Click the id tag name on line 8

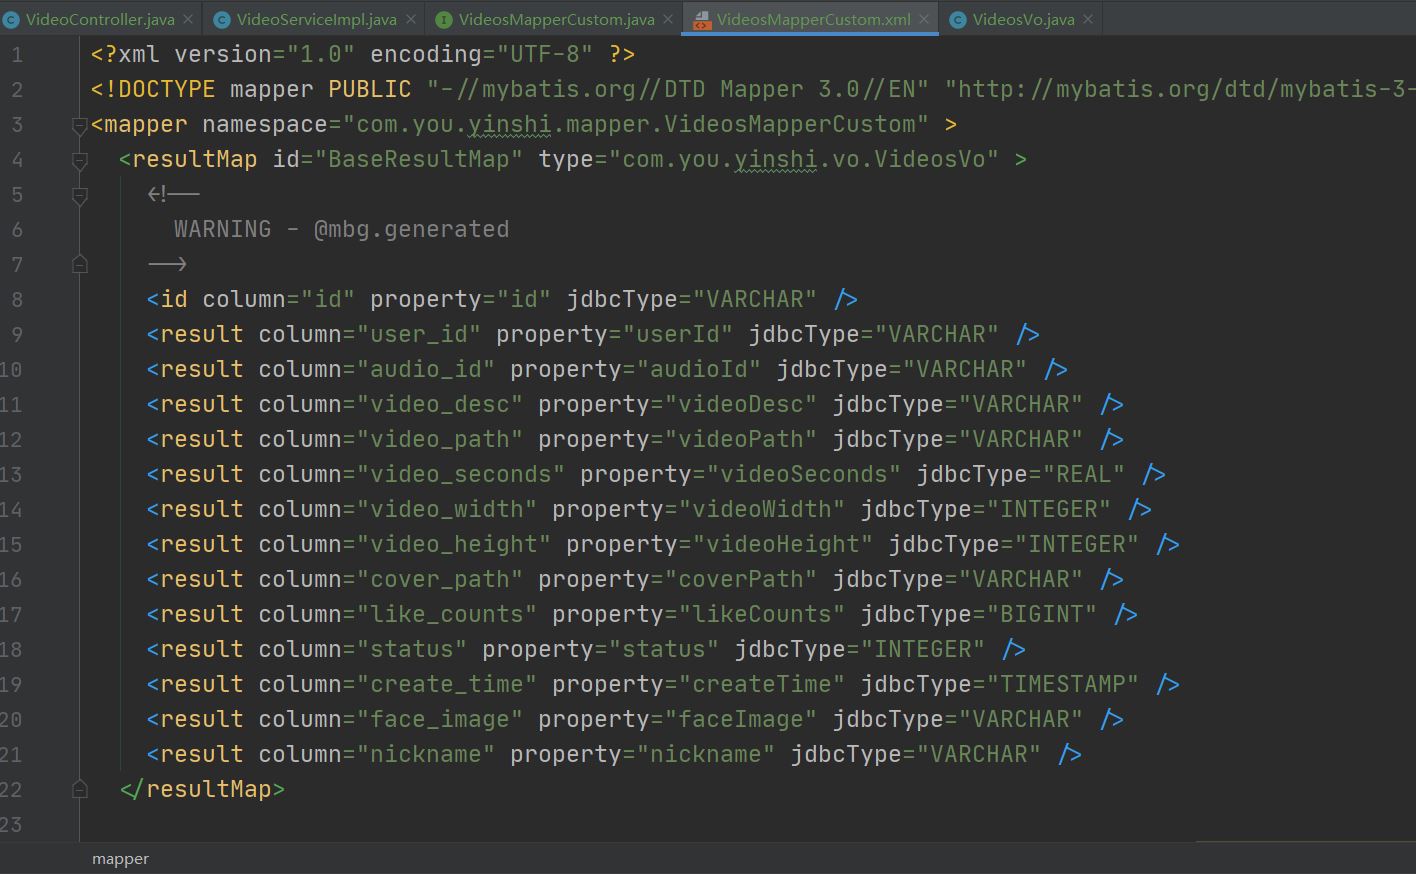174,299
